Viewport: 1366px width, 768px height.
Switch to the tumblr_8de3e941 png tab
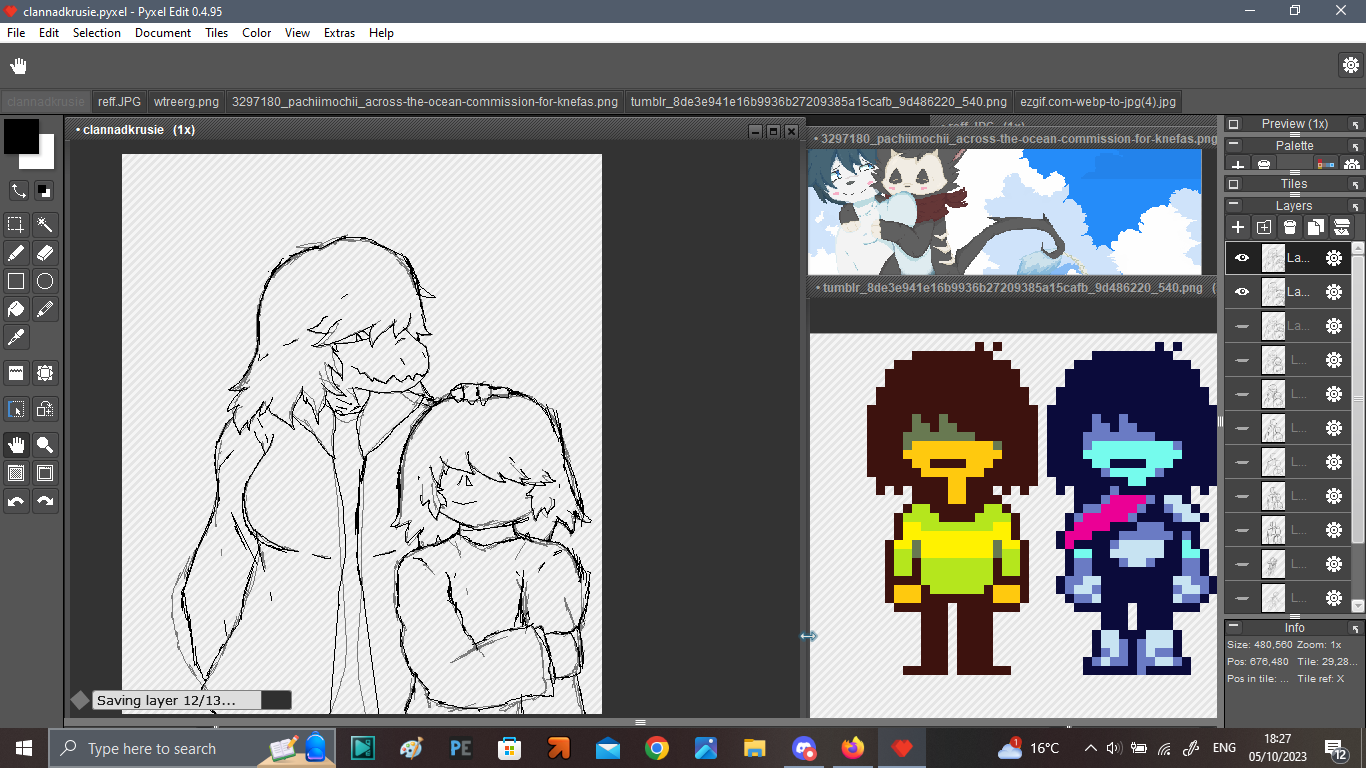coord(818,102)
